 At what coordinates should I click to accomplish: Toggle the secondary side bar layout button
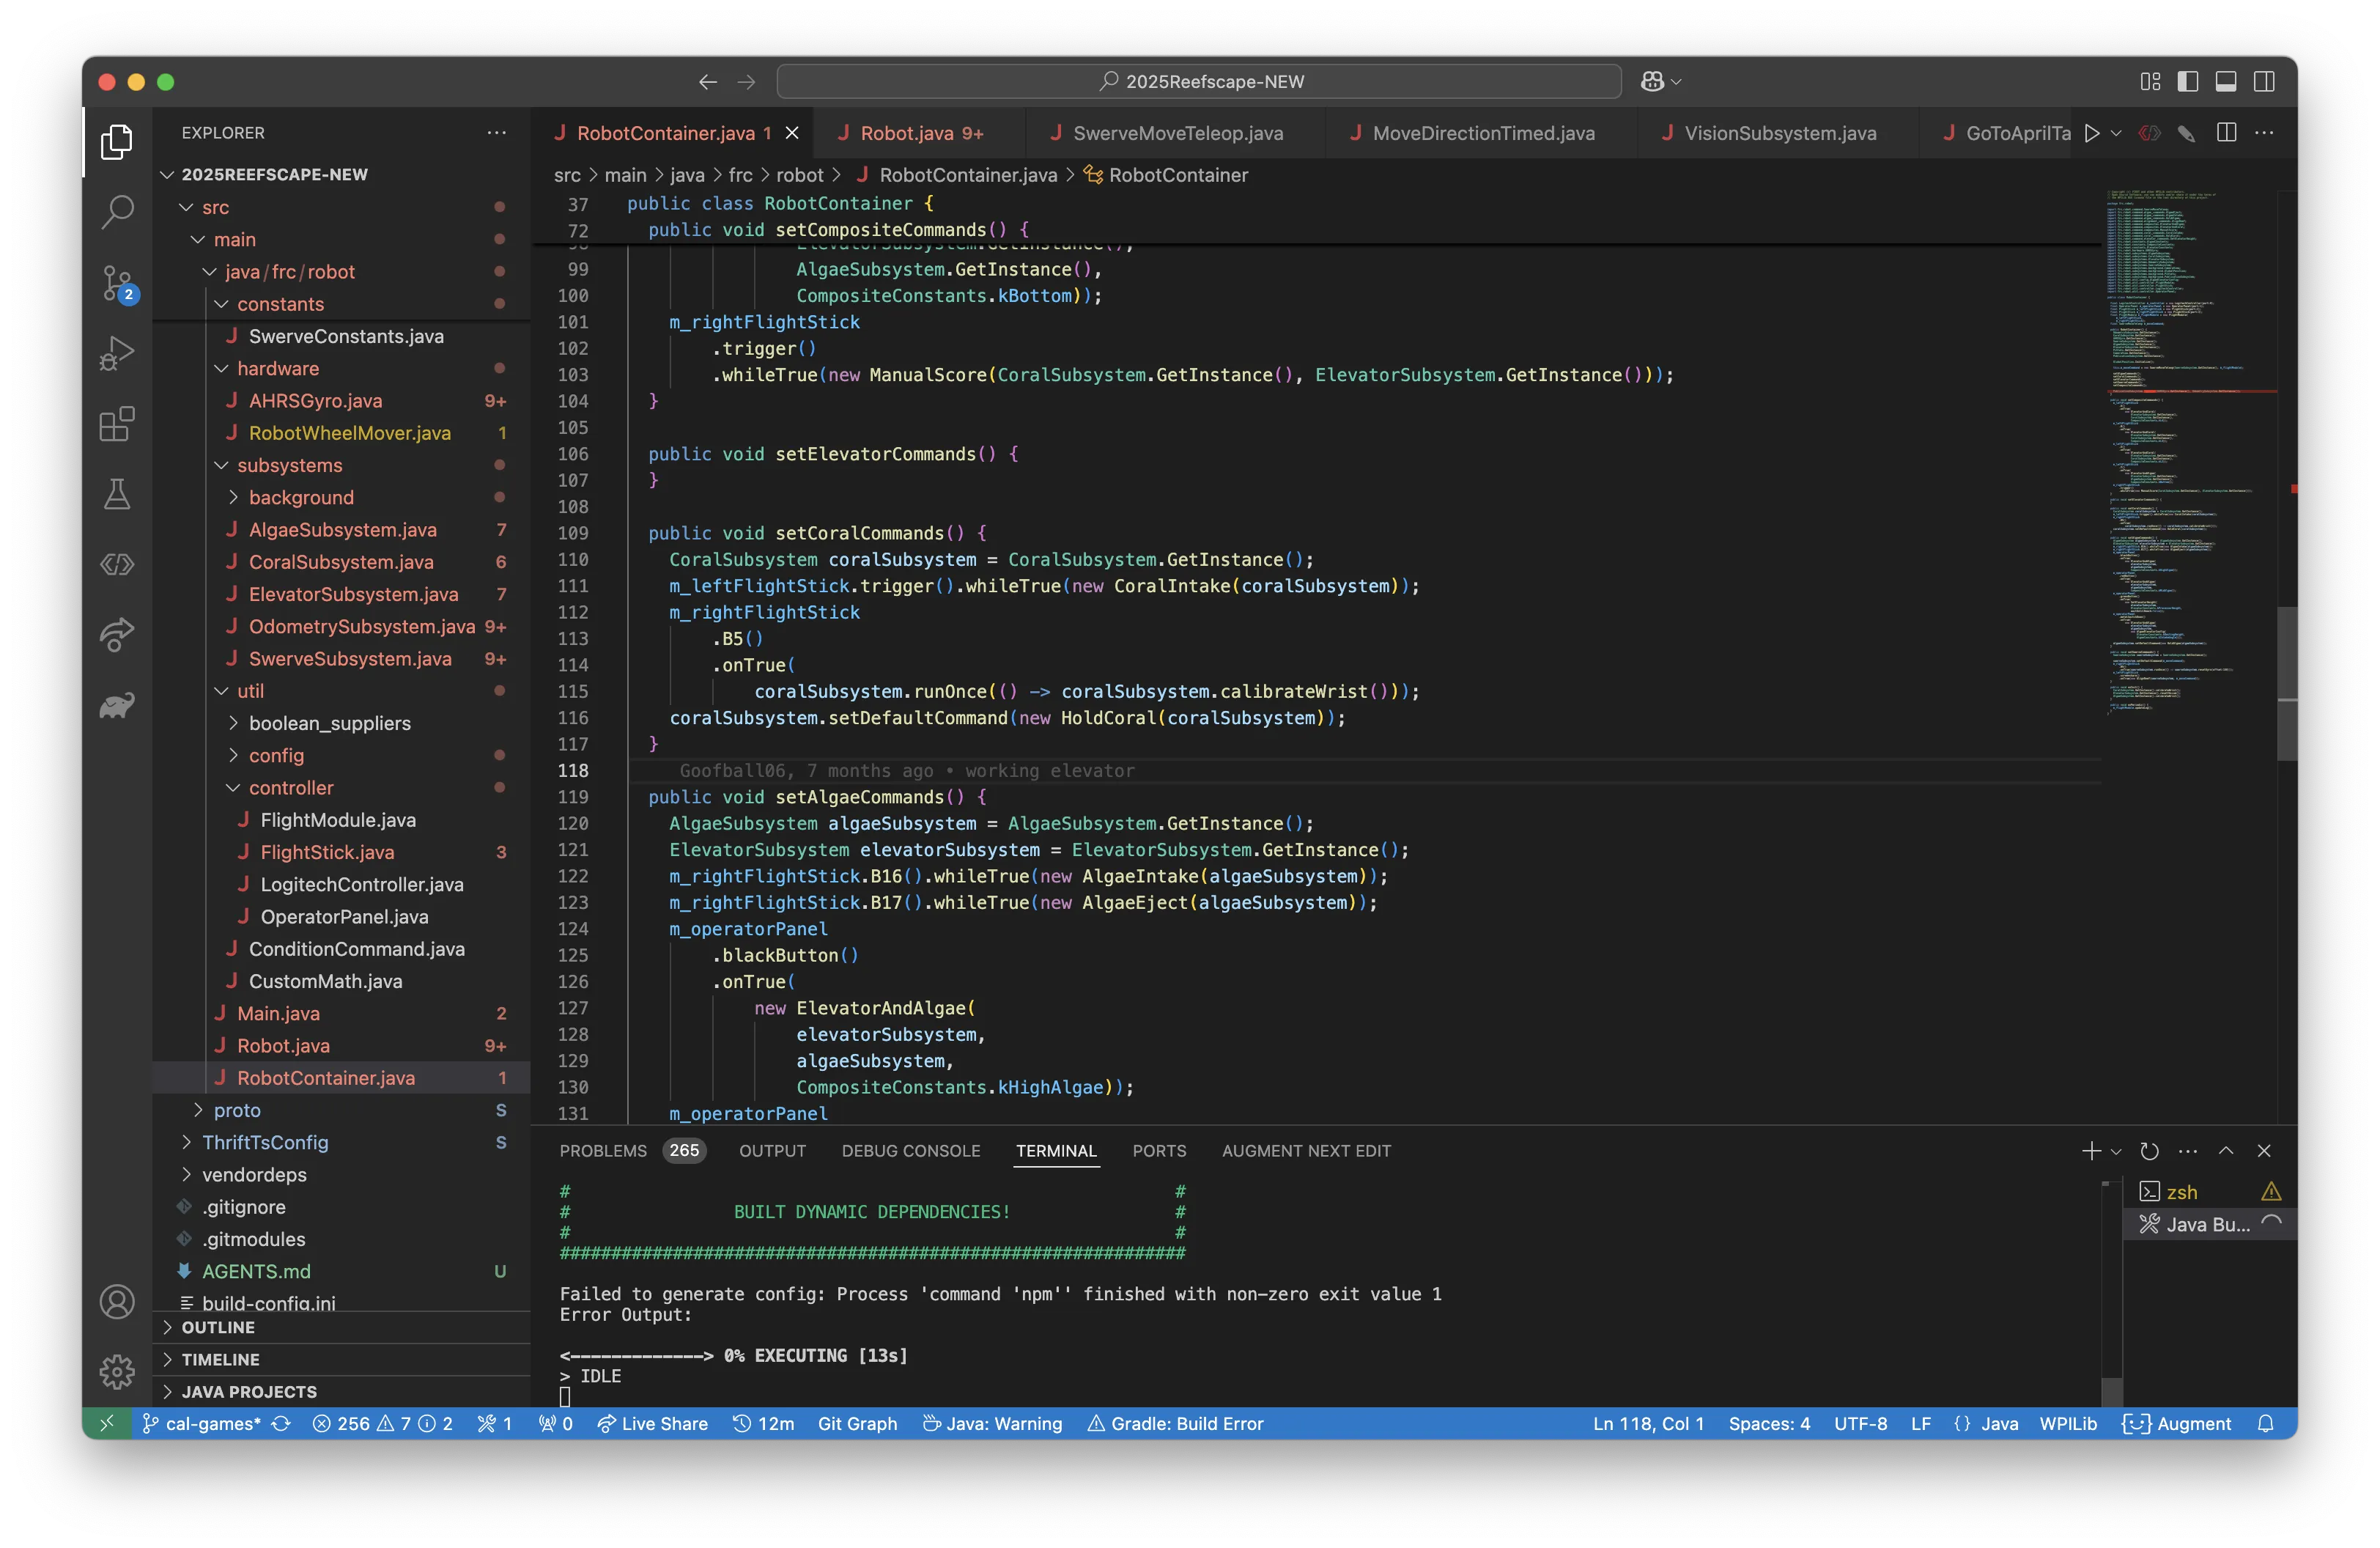2264,81
